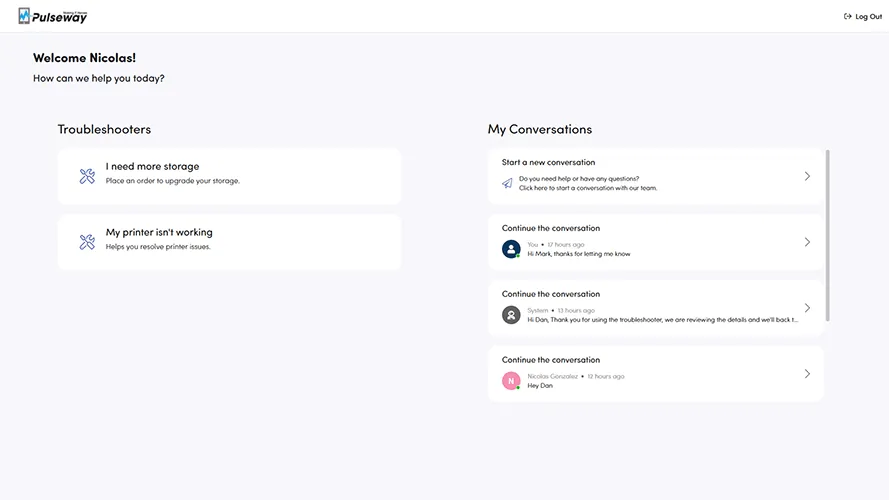
Task: Continue the System conversation about the troubleshooter
Action: 655,308
